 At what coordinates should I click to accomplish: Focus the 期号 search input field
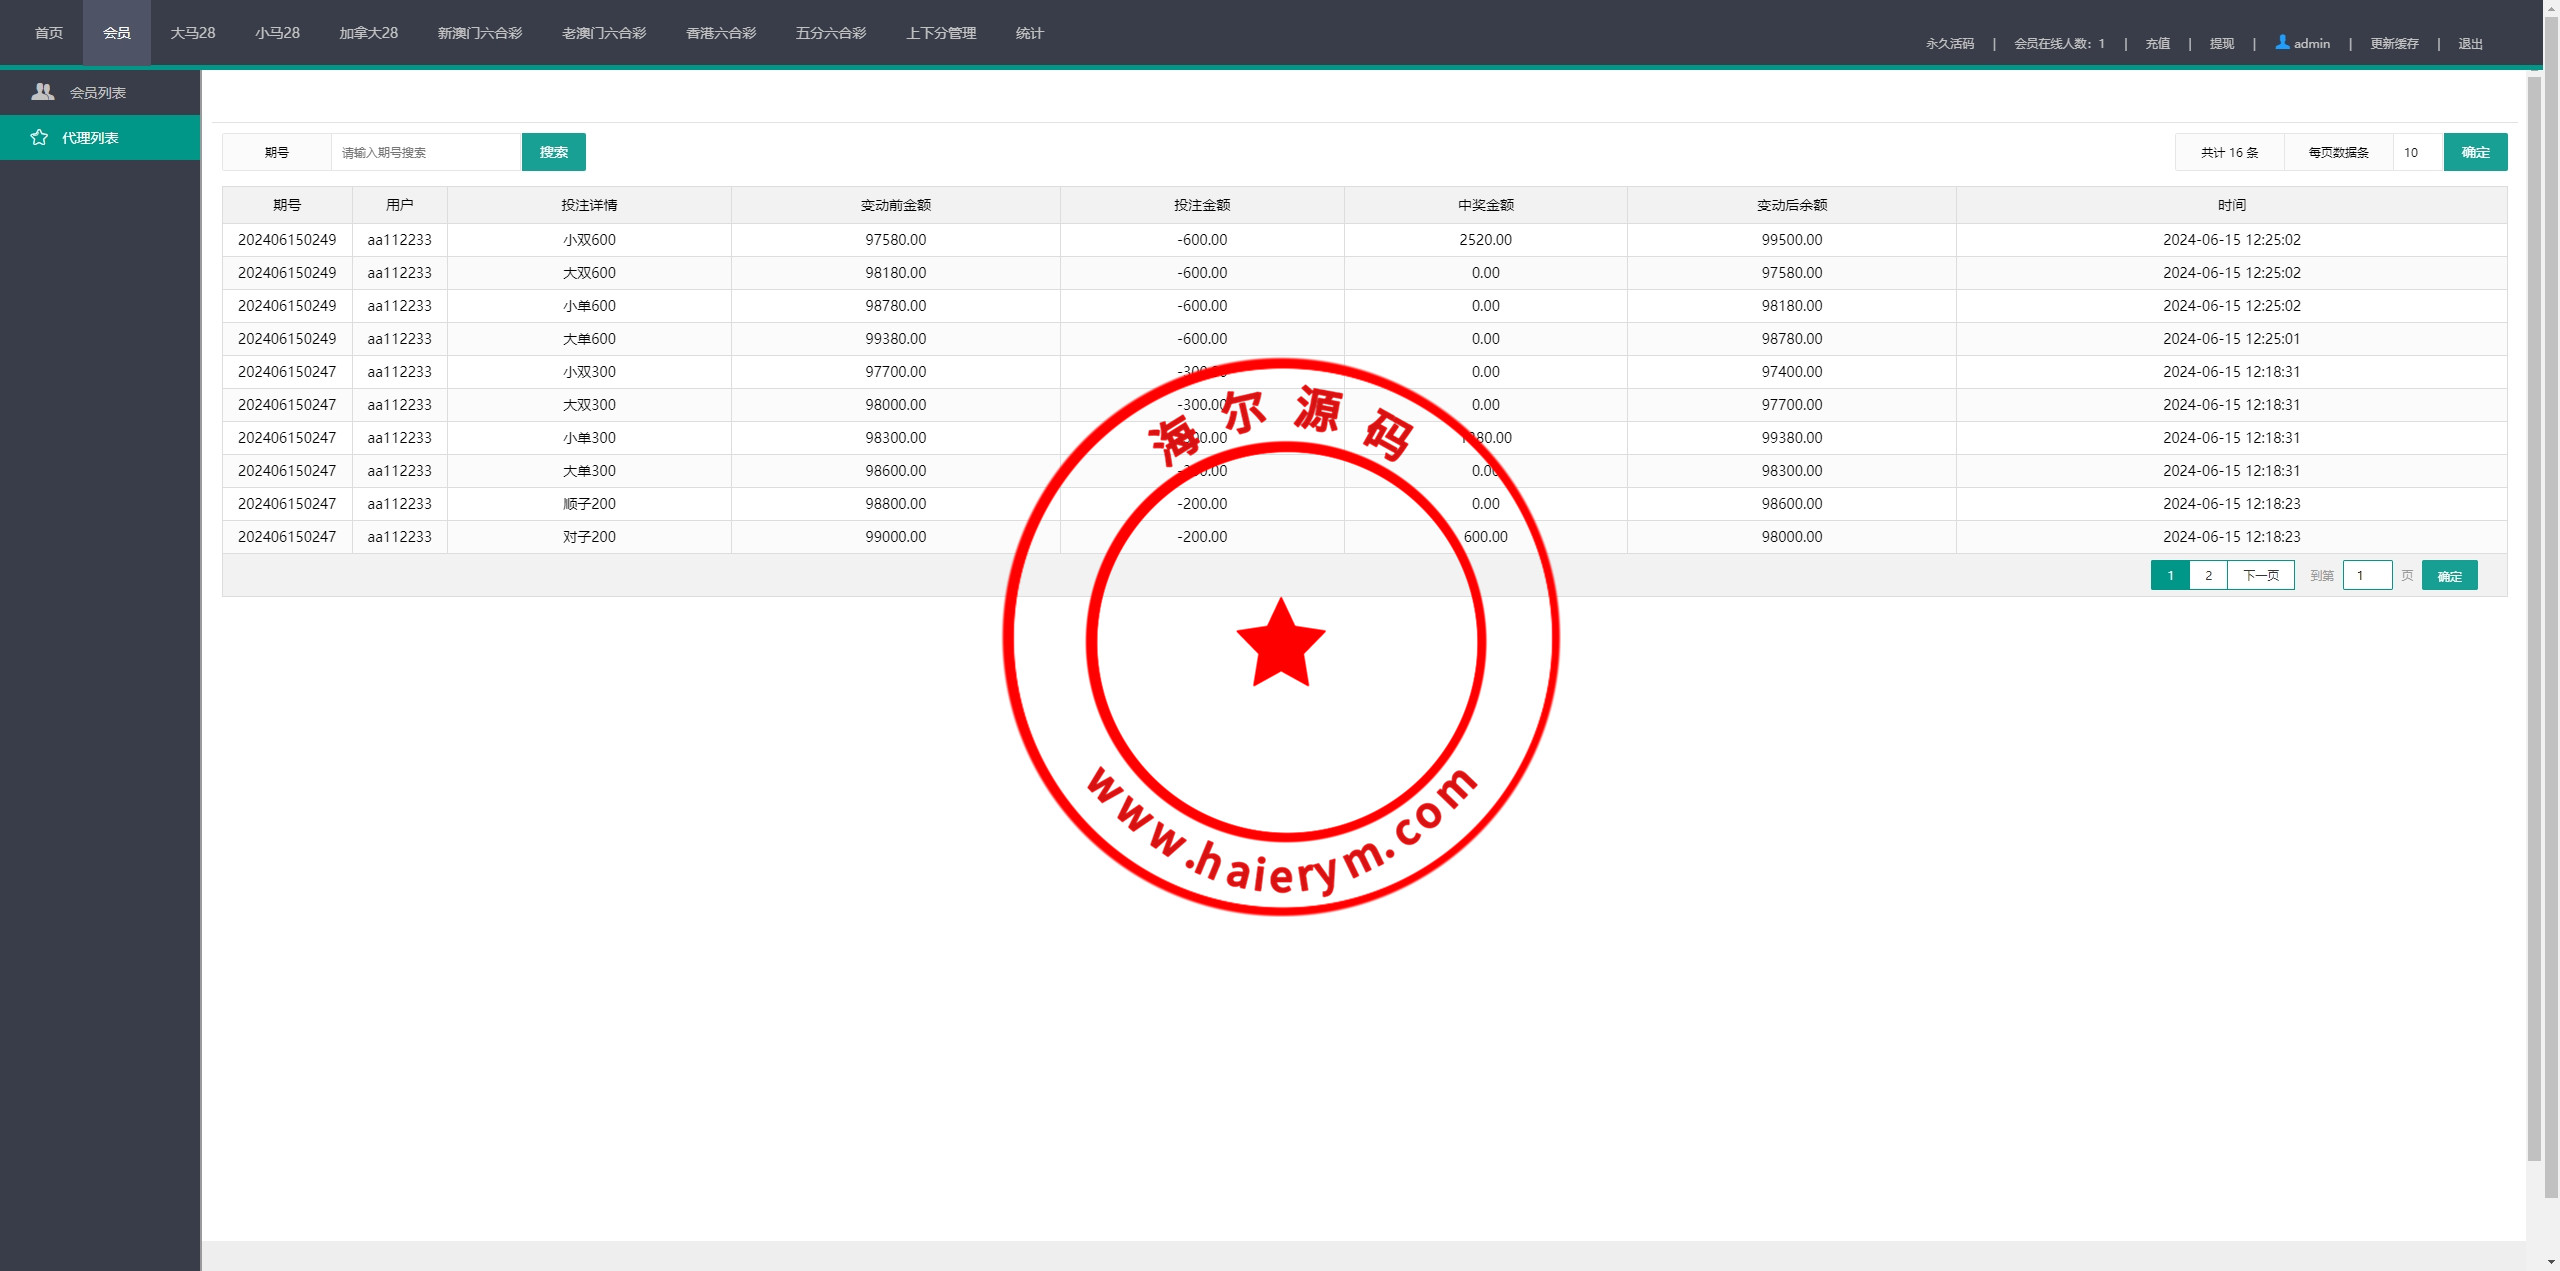click(x=426, y=152)
